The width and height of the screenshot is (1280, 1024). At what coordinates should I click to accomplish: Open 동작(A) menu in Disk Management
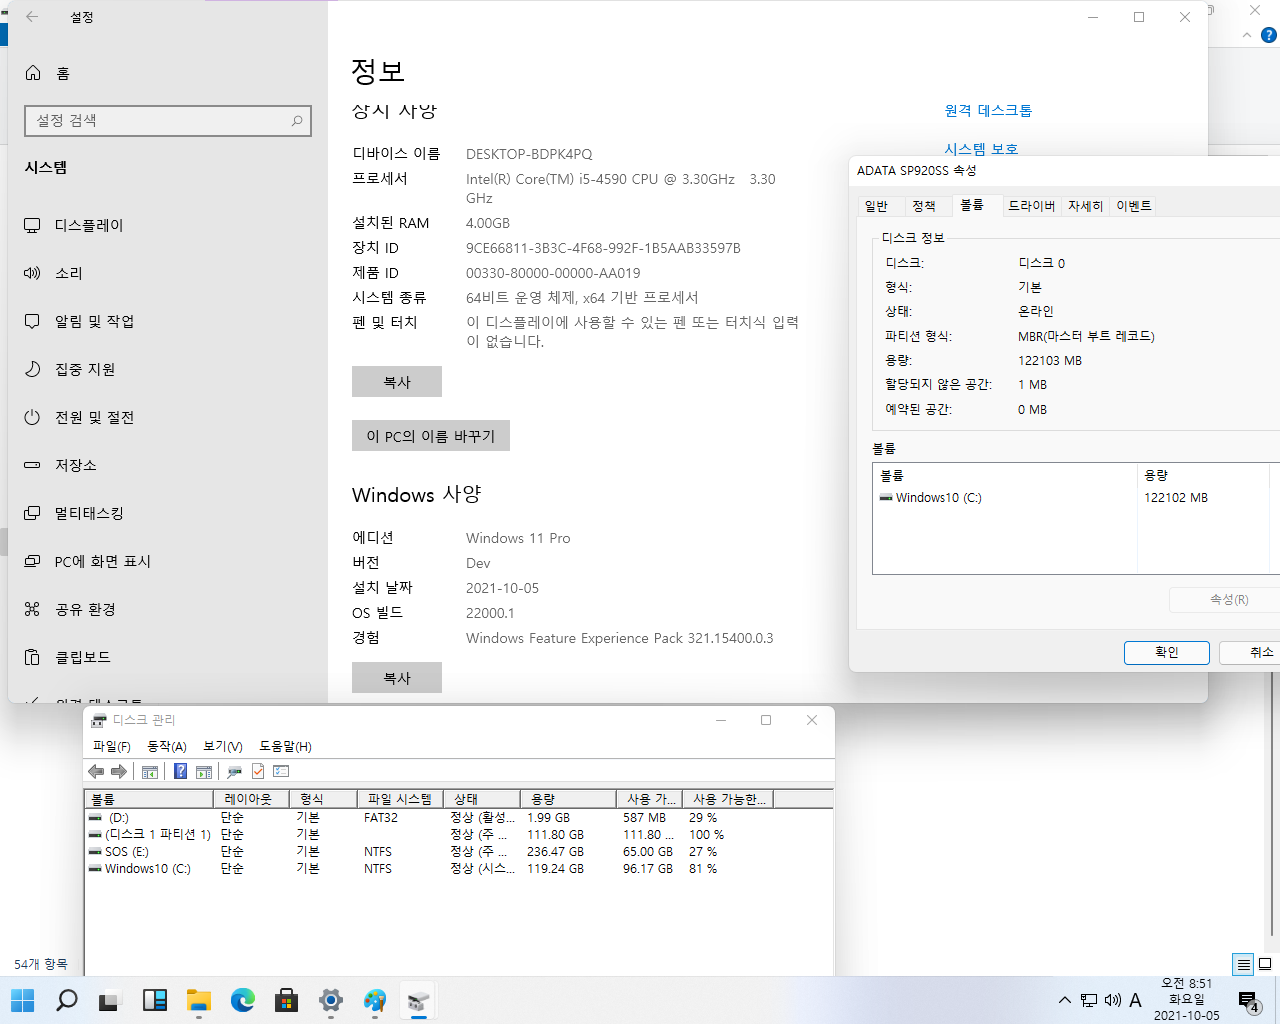[166, 747]
